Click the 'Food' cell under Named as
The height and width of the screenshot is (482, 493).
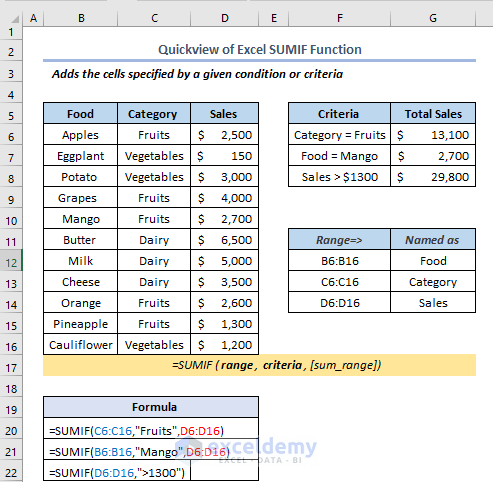click(433, 261)
